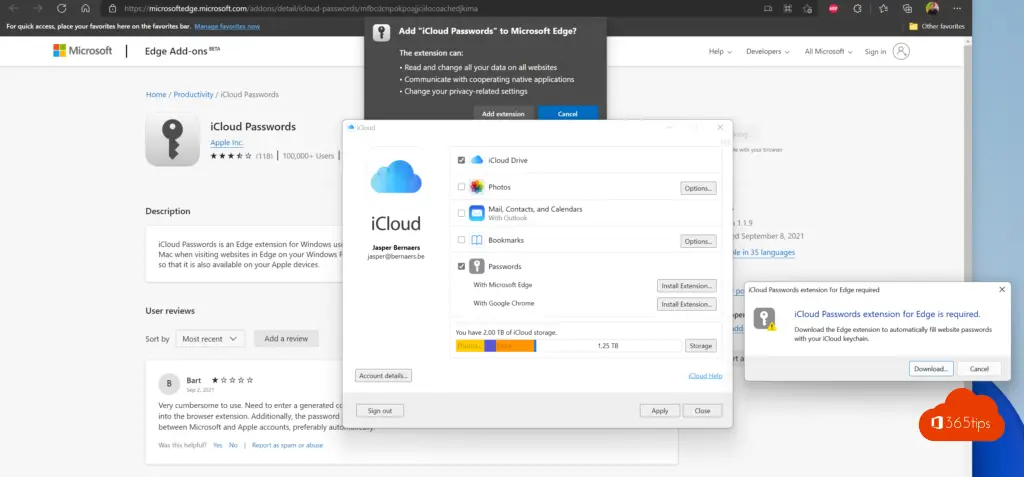The height and width of the screenshot is (477, 1024).
Task: Reload the page with the browser refresh icon
Action: [61, 8]
